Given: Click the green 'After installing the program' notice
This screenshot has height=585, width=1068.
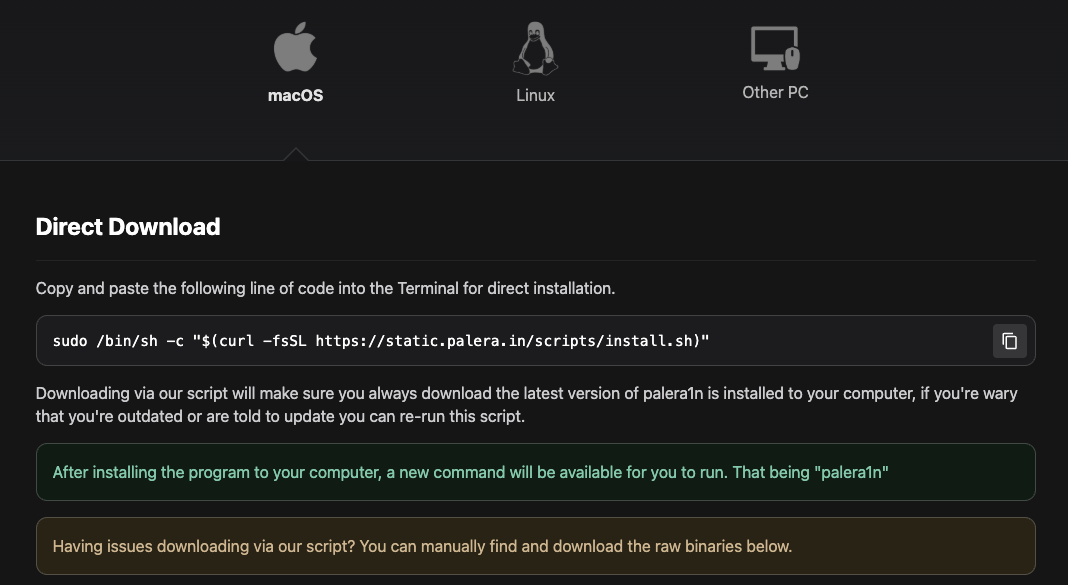Looking at the screenshot, I should pyautogui.click(x=535, y=472).
